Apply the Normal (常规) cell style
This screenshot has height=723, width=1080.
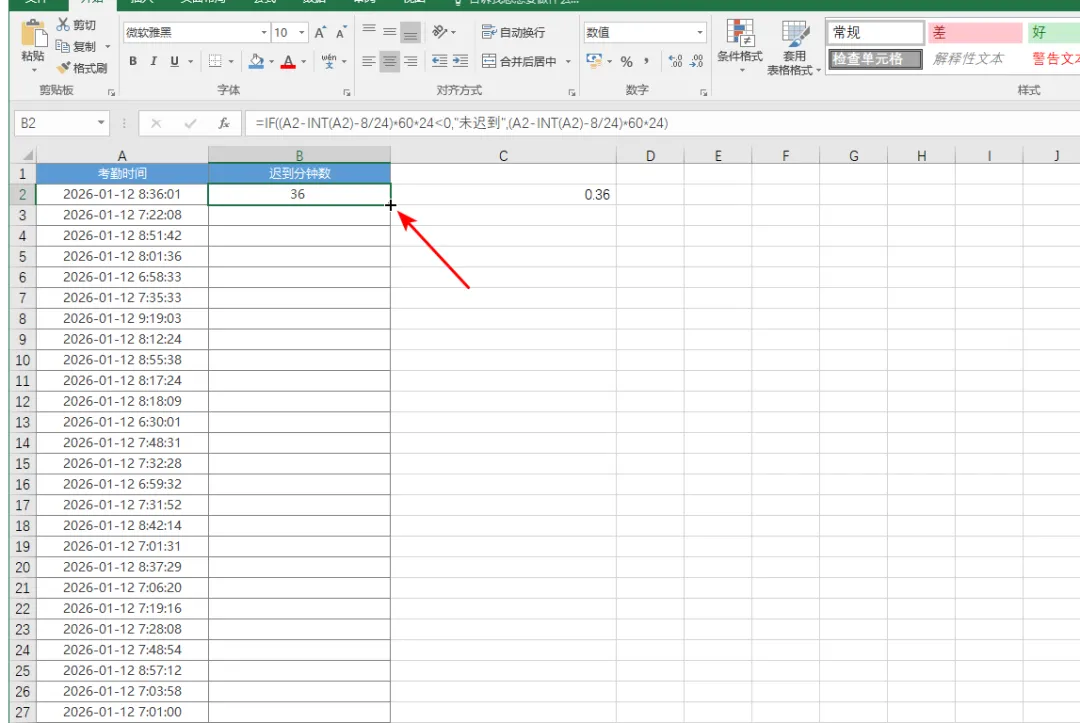(x=875, y=32)
